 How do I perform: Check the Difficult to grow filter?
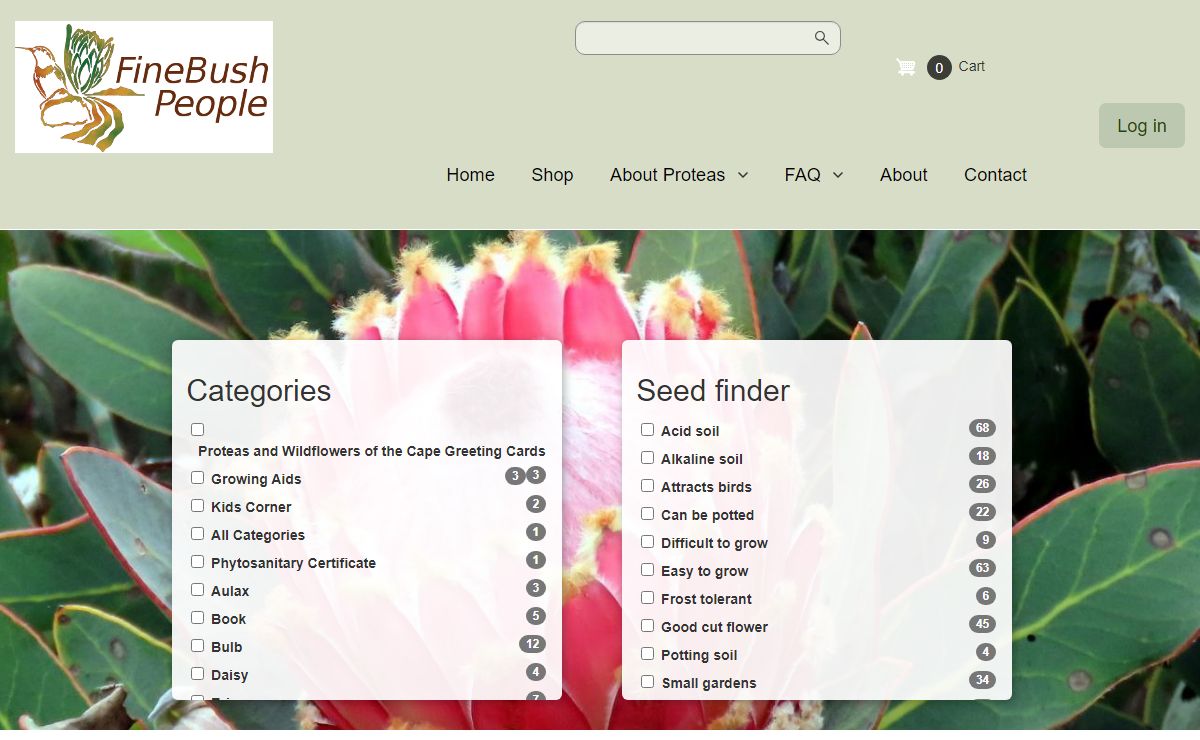point(647,541)
